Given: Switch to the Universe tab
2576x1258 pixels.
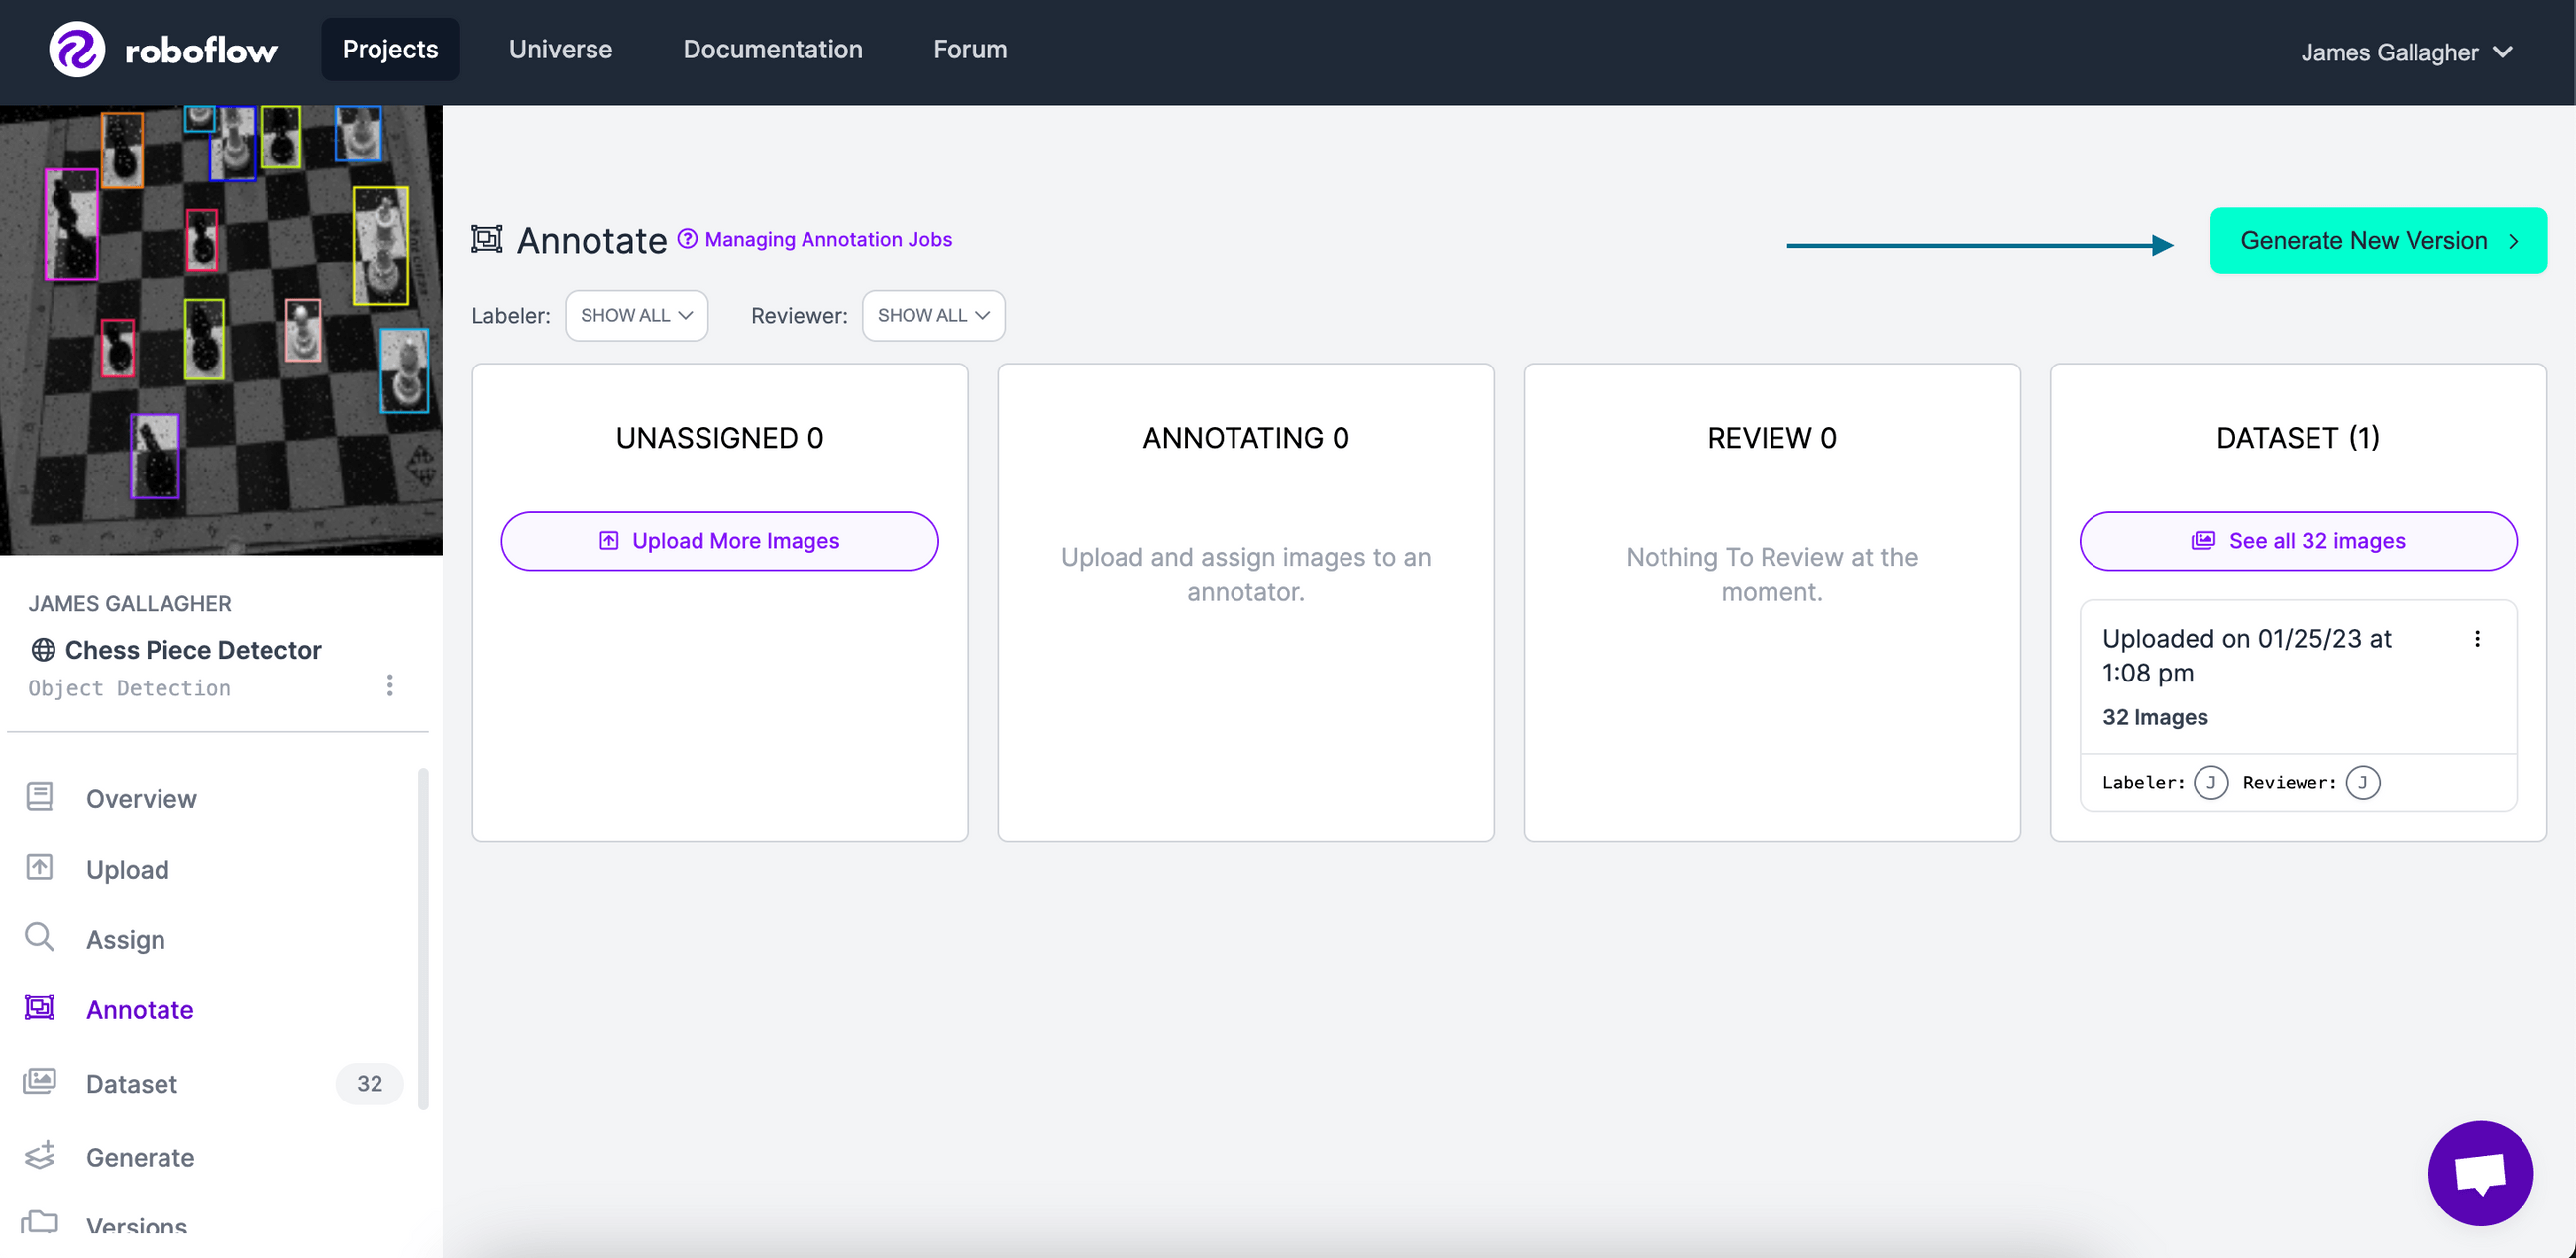Looking at the screenshot, I should [560, 49].
